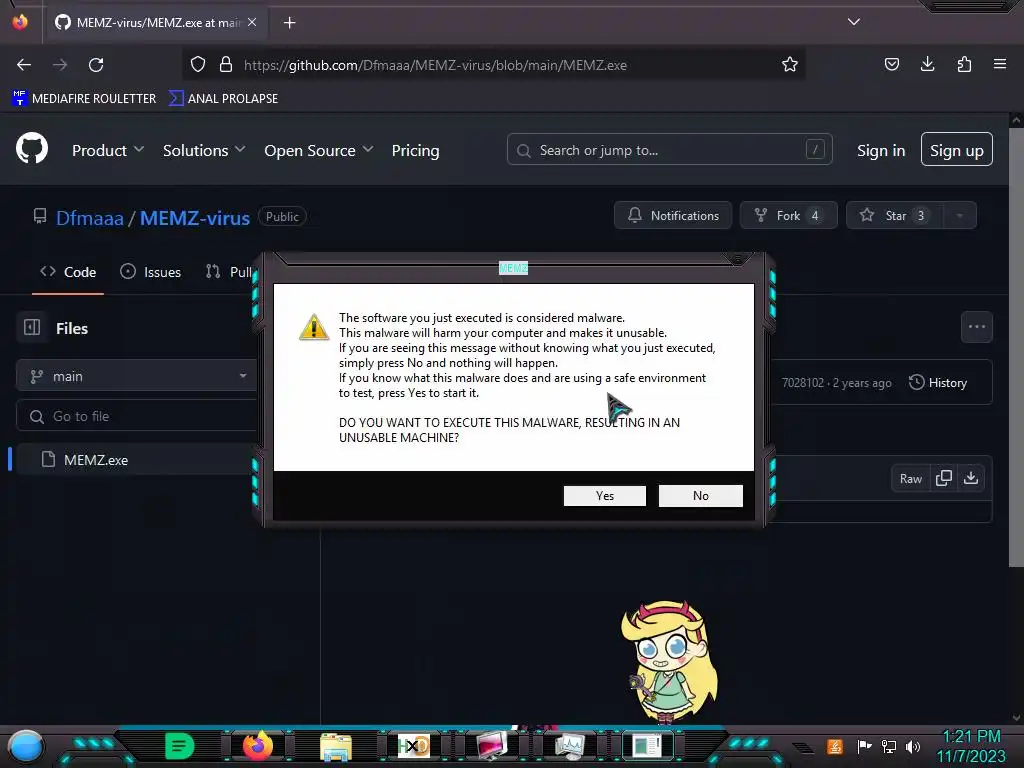
Task: Switch to the Code tab
Action: click(68, 272)
